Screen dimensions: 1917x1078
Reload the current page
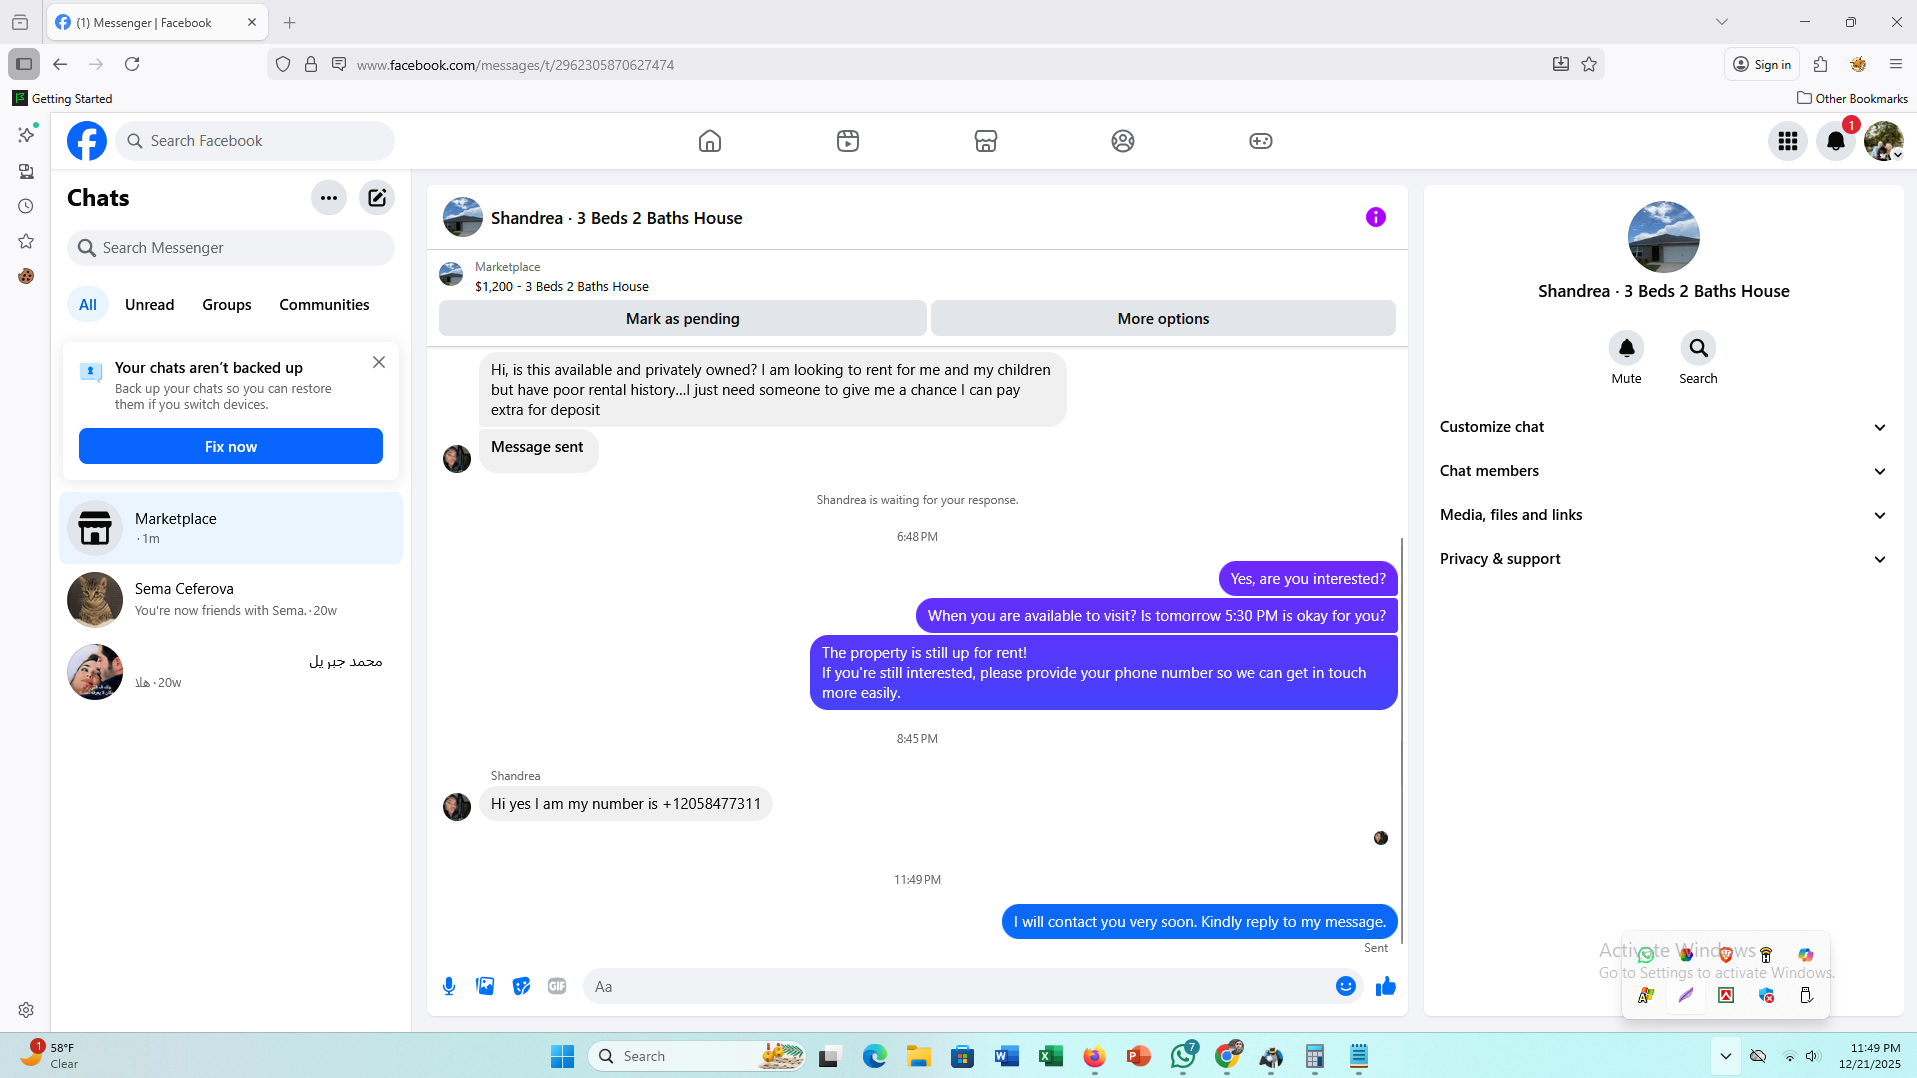132,65
